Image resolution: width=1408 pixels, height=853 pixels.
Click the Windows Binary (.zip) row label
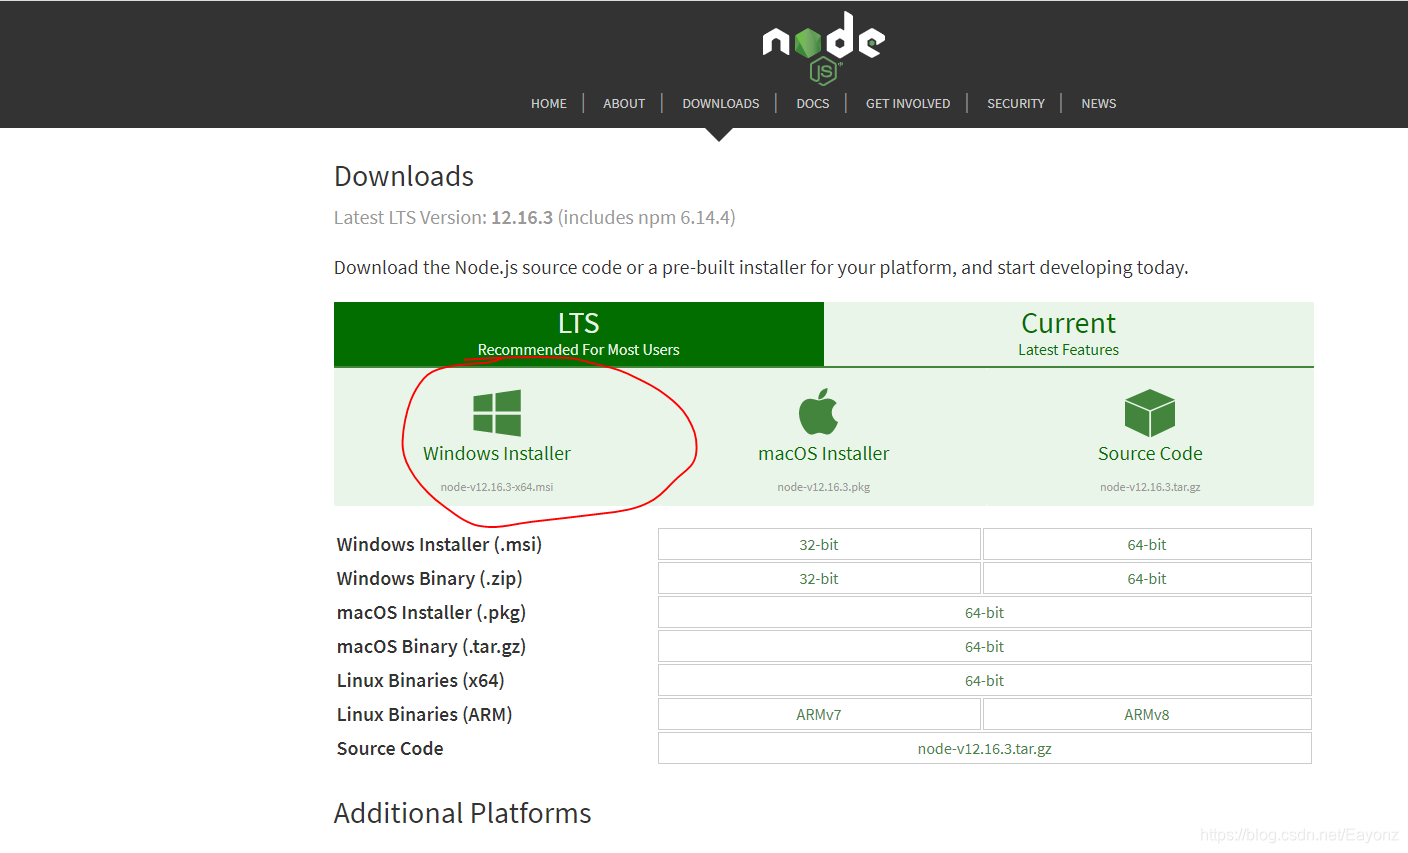pos(430,578)
